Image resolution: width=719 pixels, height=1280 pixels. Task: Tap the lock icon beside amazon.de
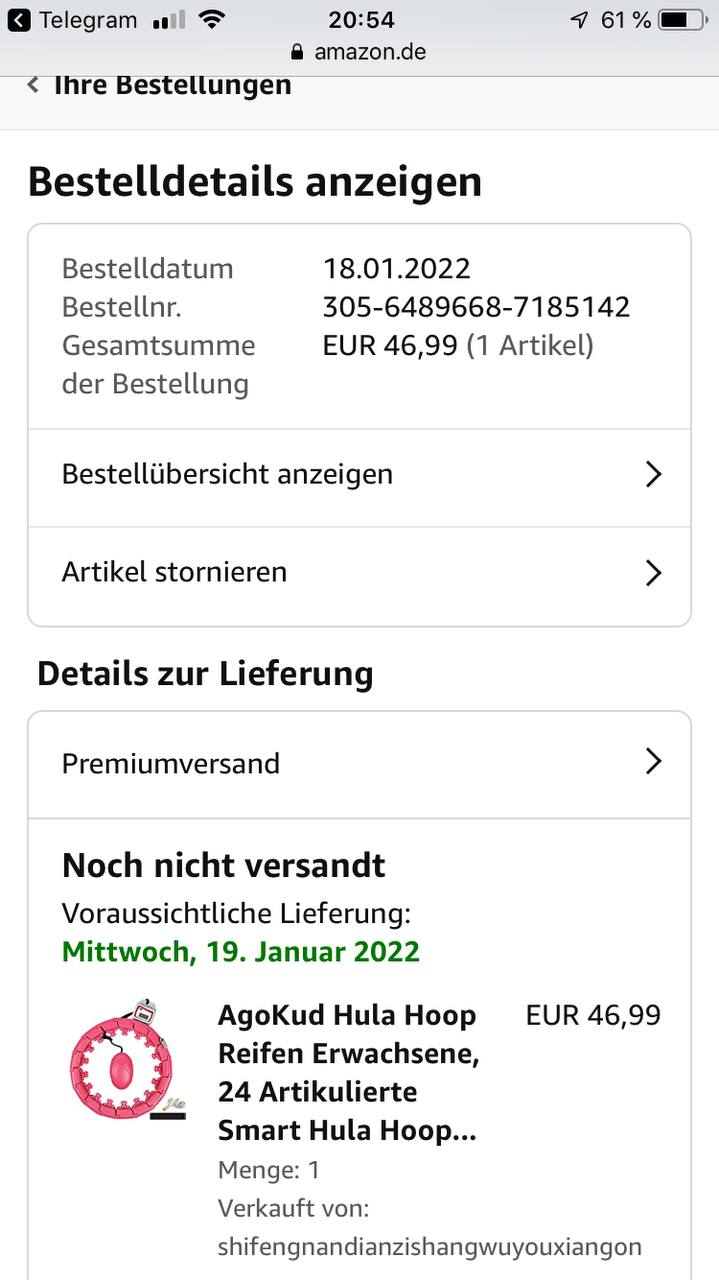(x=296, y=52)
